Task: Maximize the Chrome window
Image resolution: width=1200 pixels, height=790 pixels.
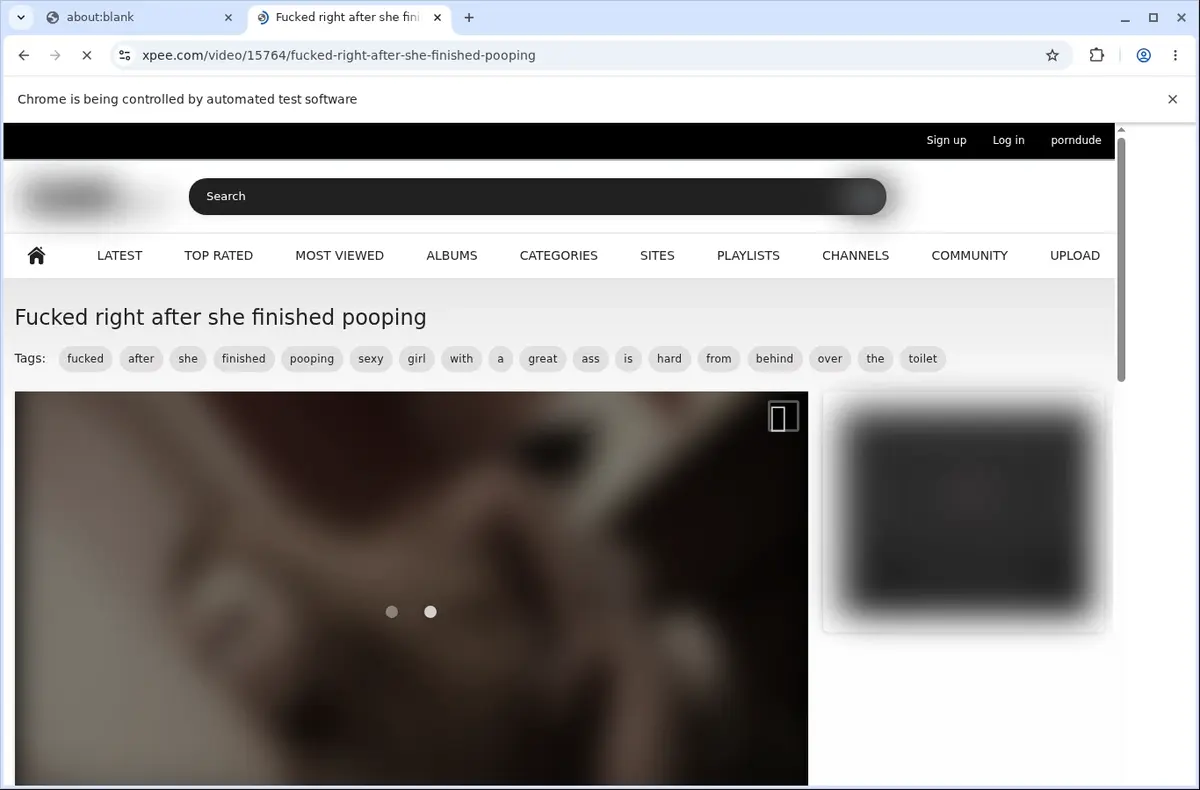Action: click(1153, 17)
